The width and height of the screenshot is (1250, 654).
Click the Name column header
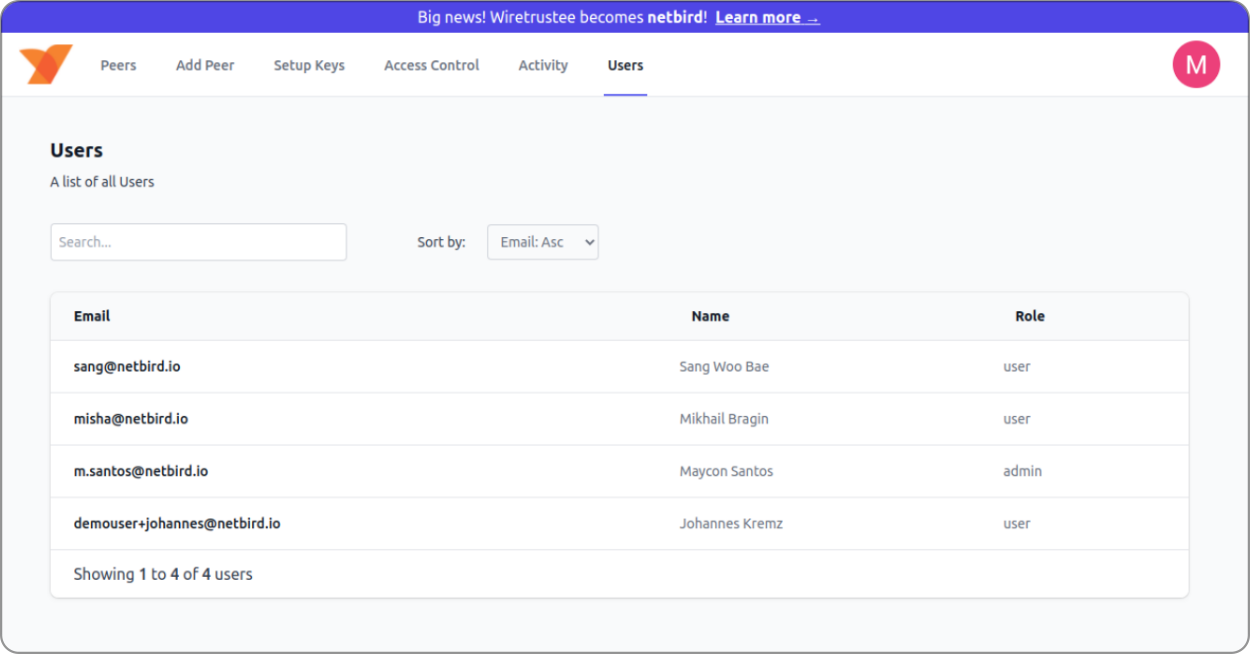[x=710, y=316]
